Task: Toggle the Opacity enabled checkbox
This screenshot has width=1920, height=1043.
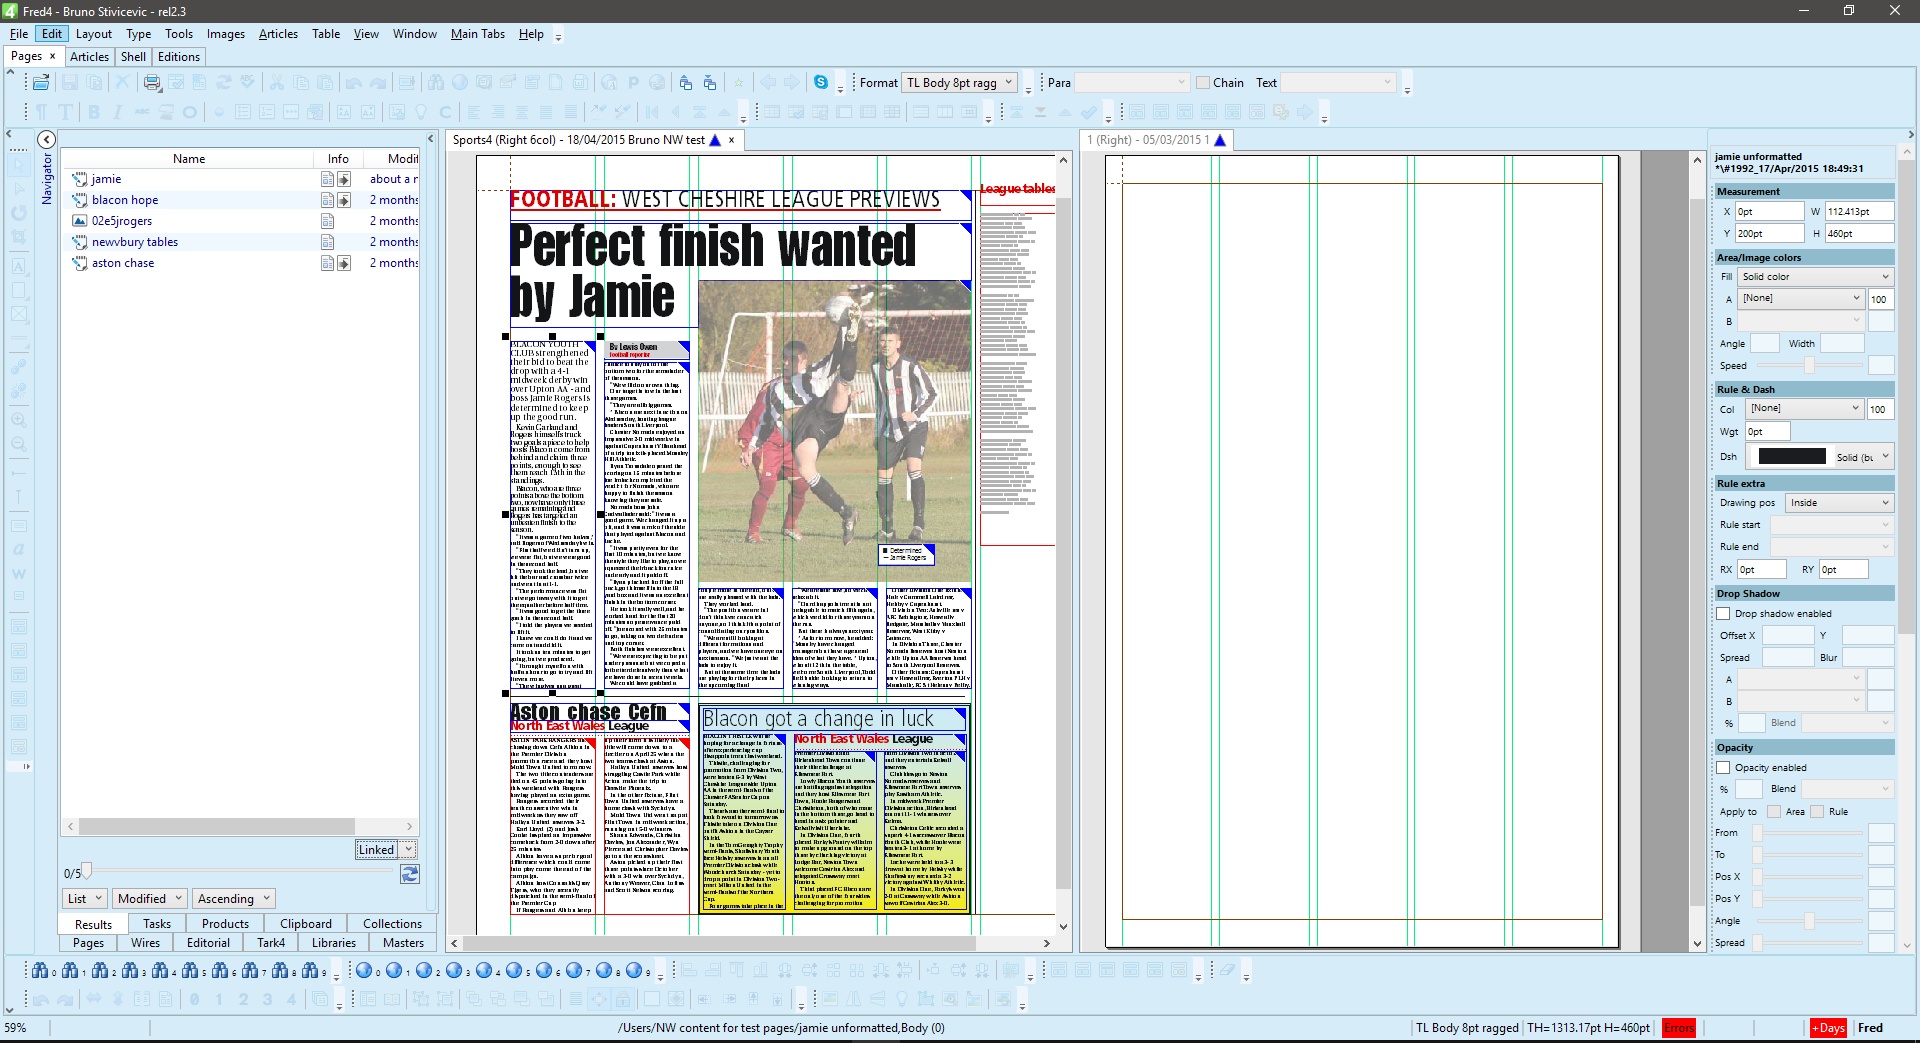Action: coord(1723,768)
